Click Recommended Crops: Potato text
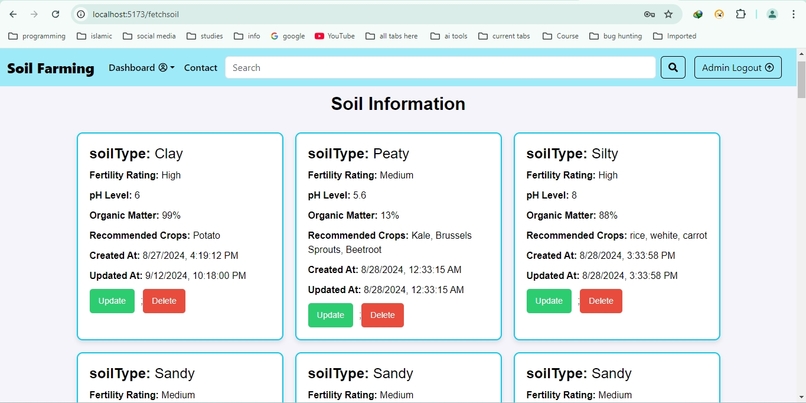This screenshot has width=806, height=403. [x=155, y=235]
